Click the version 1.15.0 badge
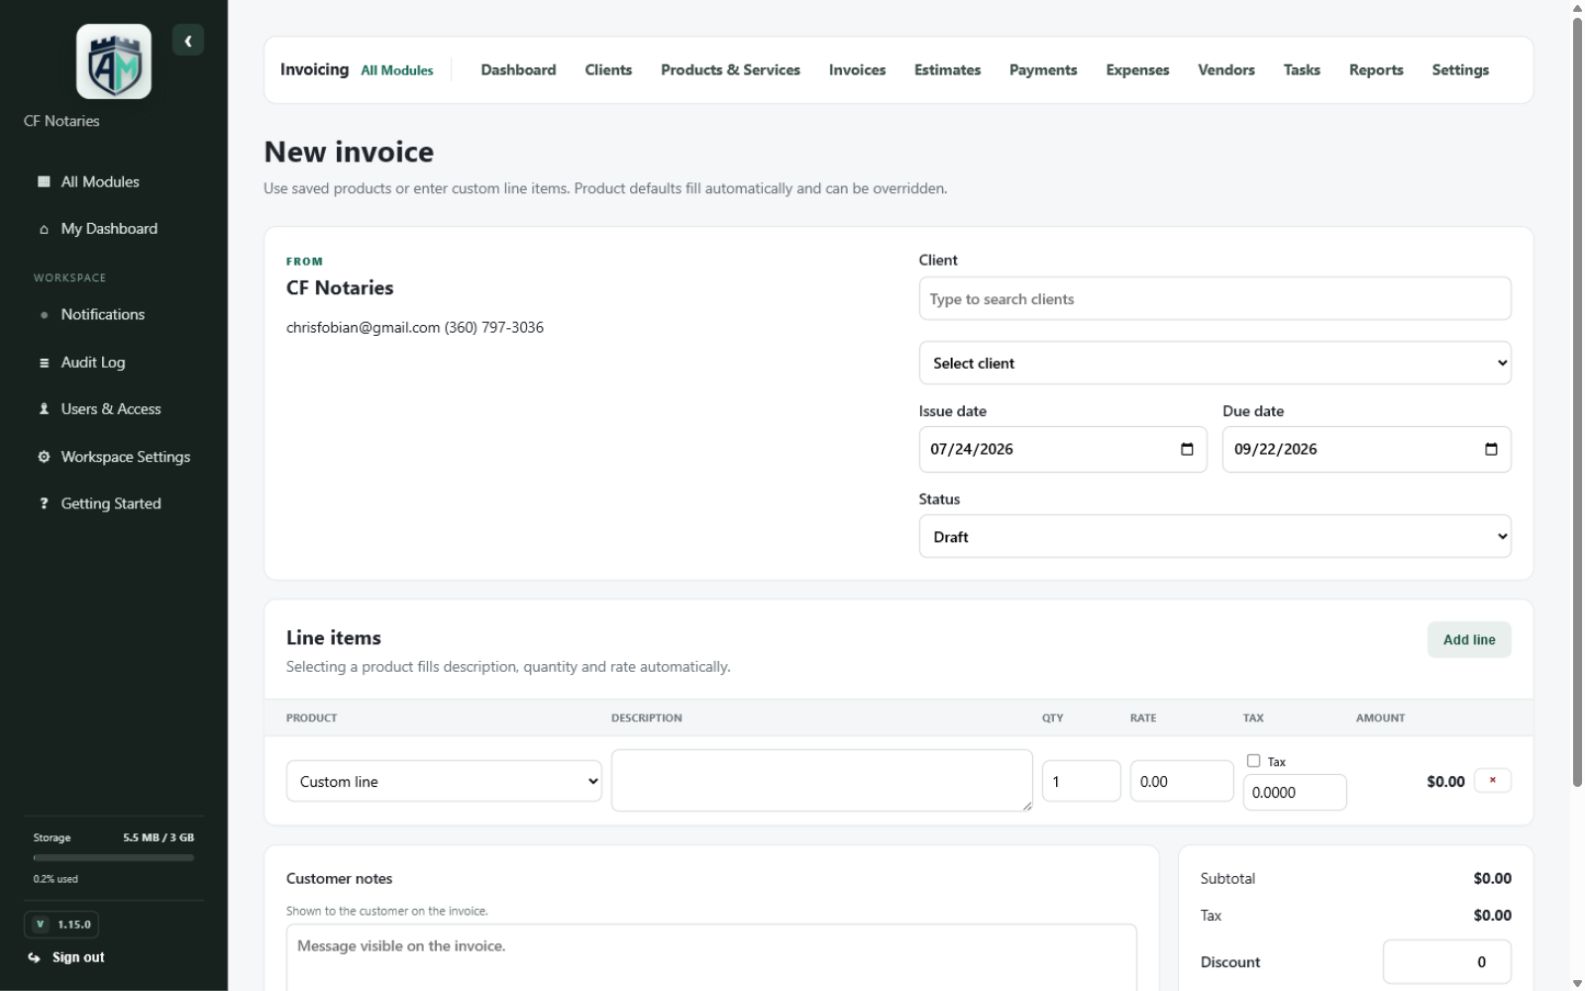The height and width of the screenshot is (991, 1585). point(61,925)
